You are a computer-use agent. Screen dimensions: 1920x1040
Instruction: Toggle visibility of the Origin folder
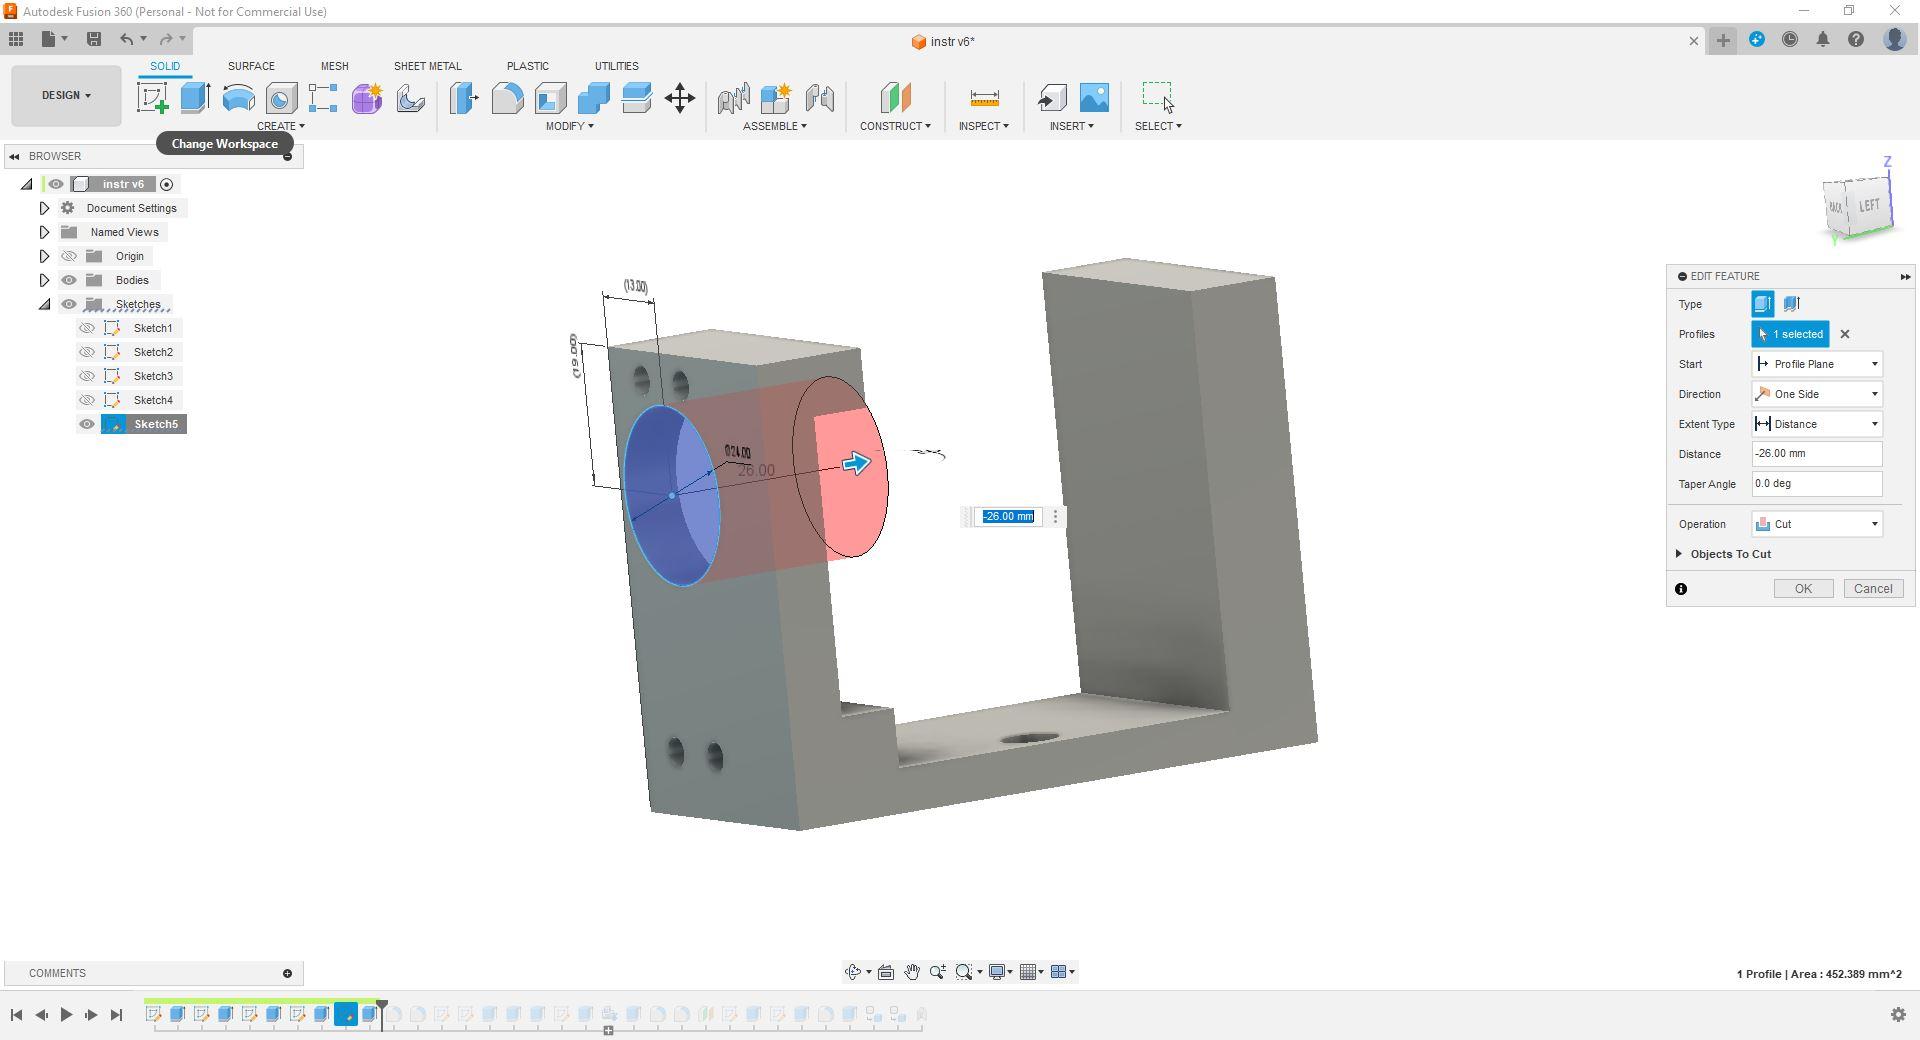coord(69,256)
